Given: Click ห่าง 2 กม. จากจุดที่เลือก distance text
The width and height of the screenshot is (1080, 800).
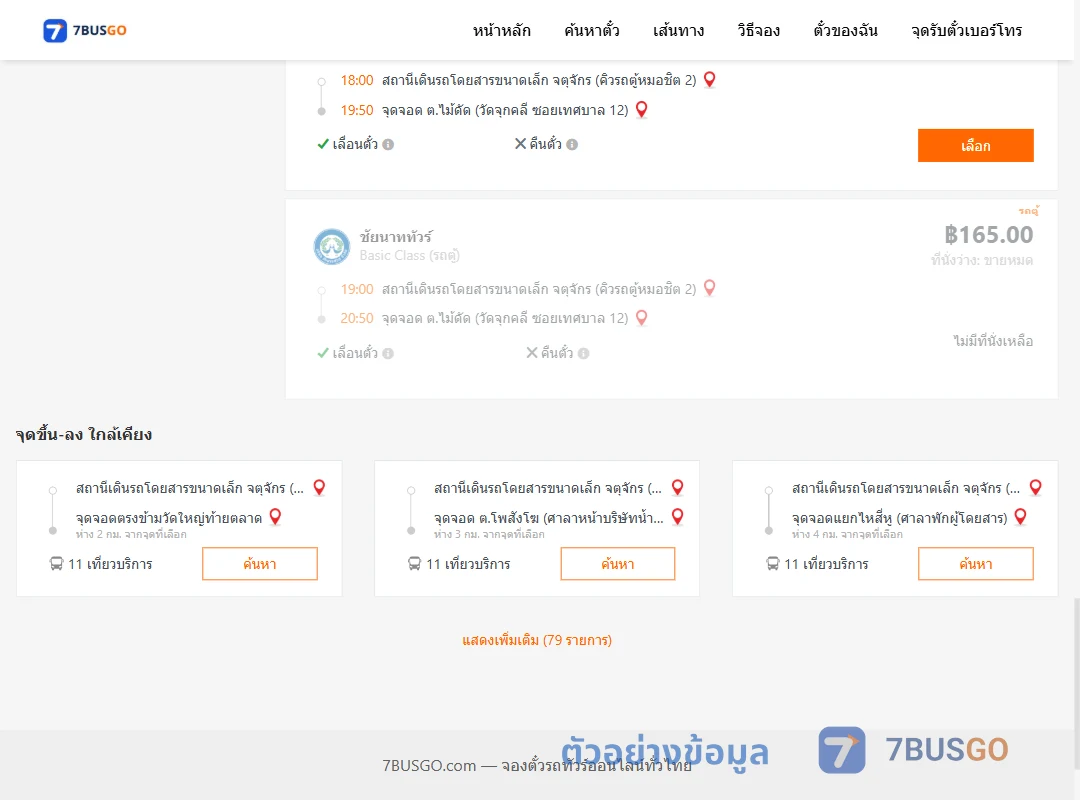Looking at the screenshot, I should tap(131, 534).
